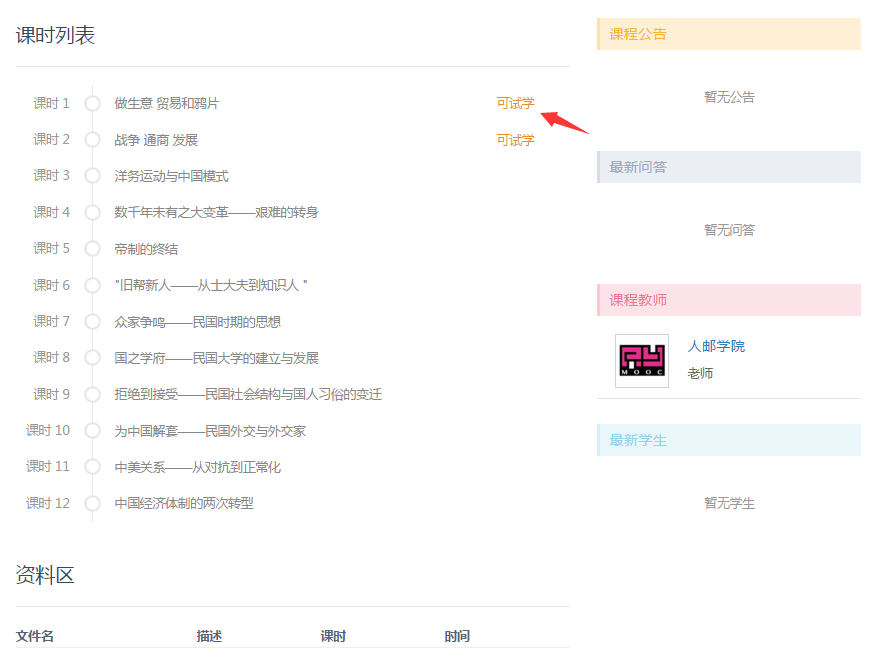Click the timeline circle for 课时 1
869x662 pixels.
tap(93, 103)
